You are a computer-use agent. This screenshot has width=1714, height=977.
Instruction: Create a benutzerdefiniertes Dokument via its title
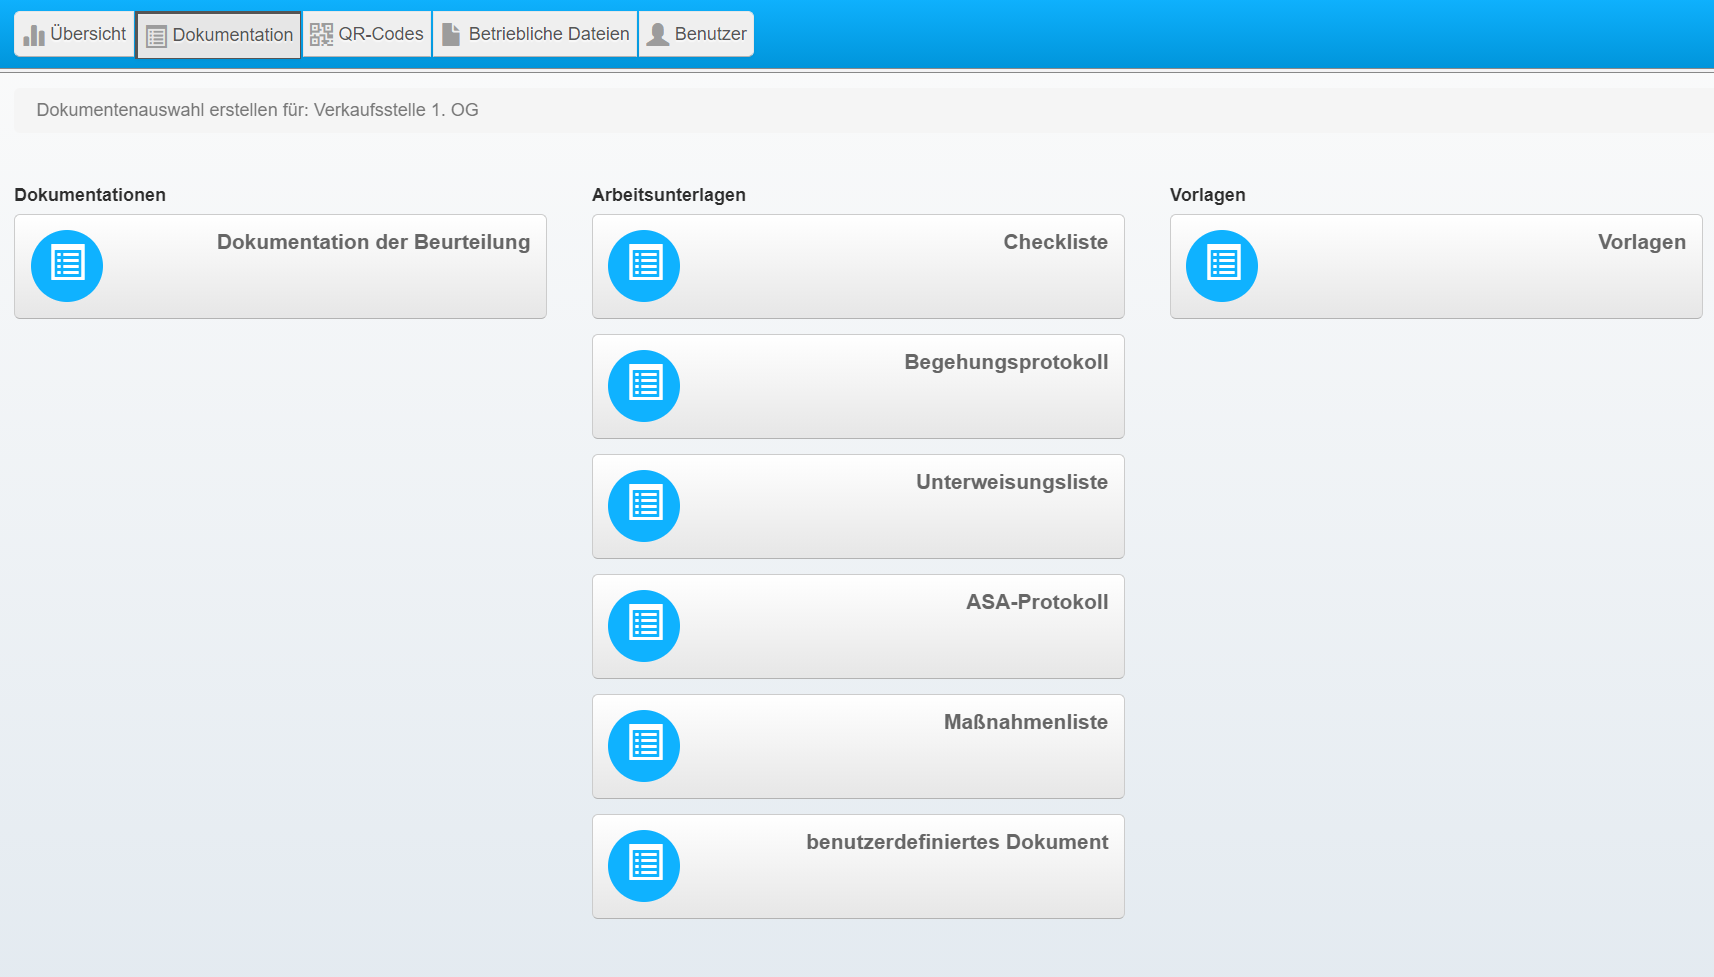[x=957, y=842]
